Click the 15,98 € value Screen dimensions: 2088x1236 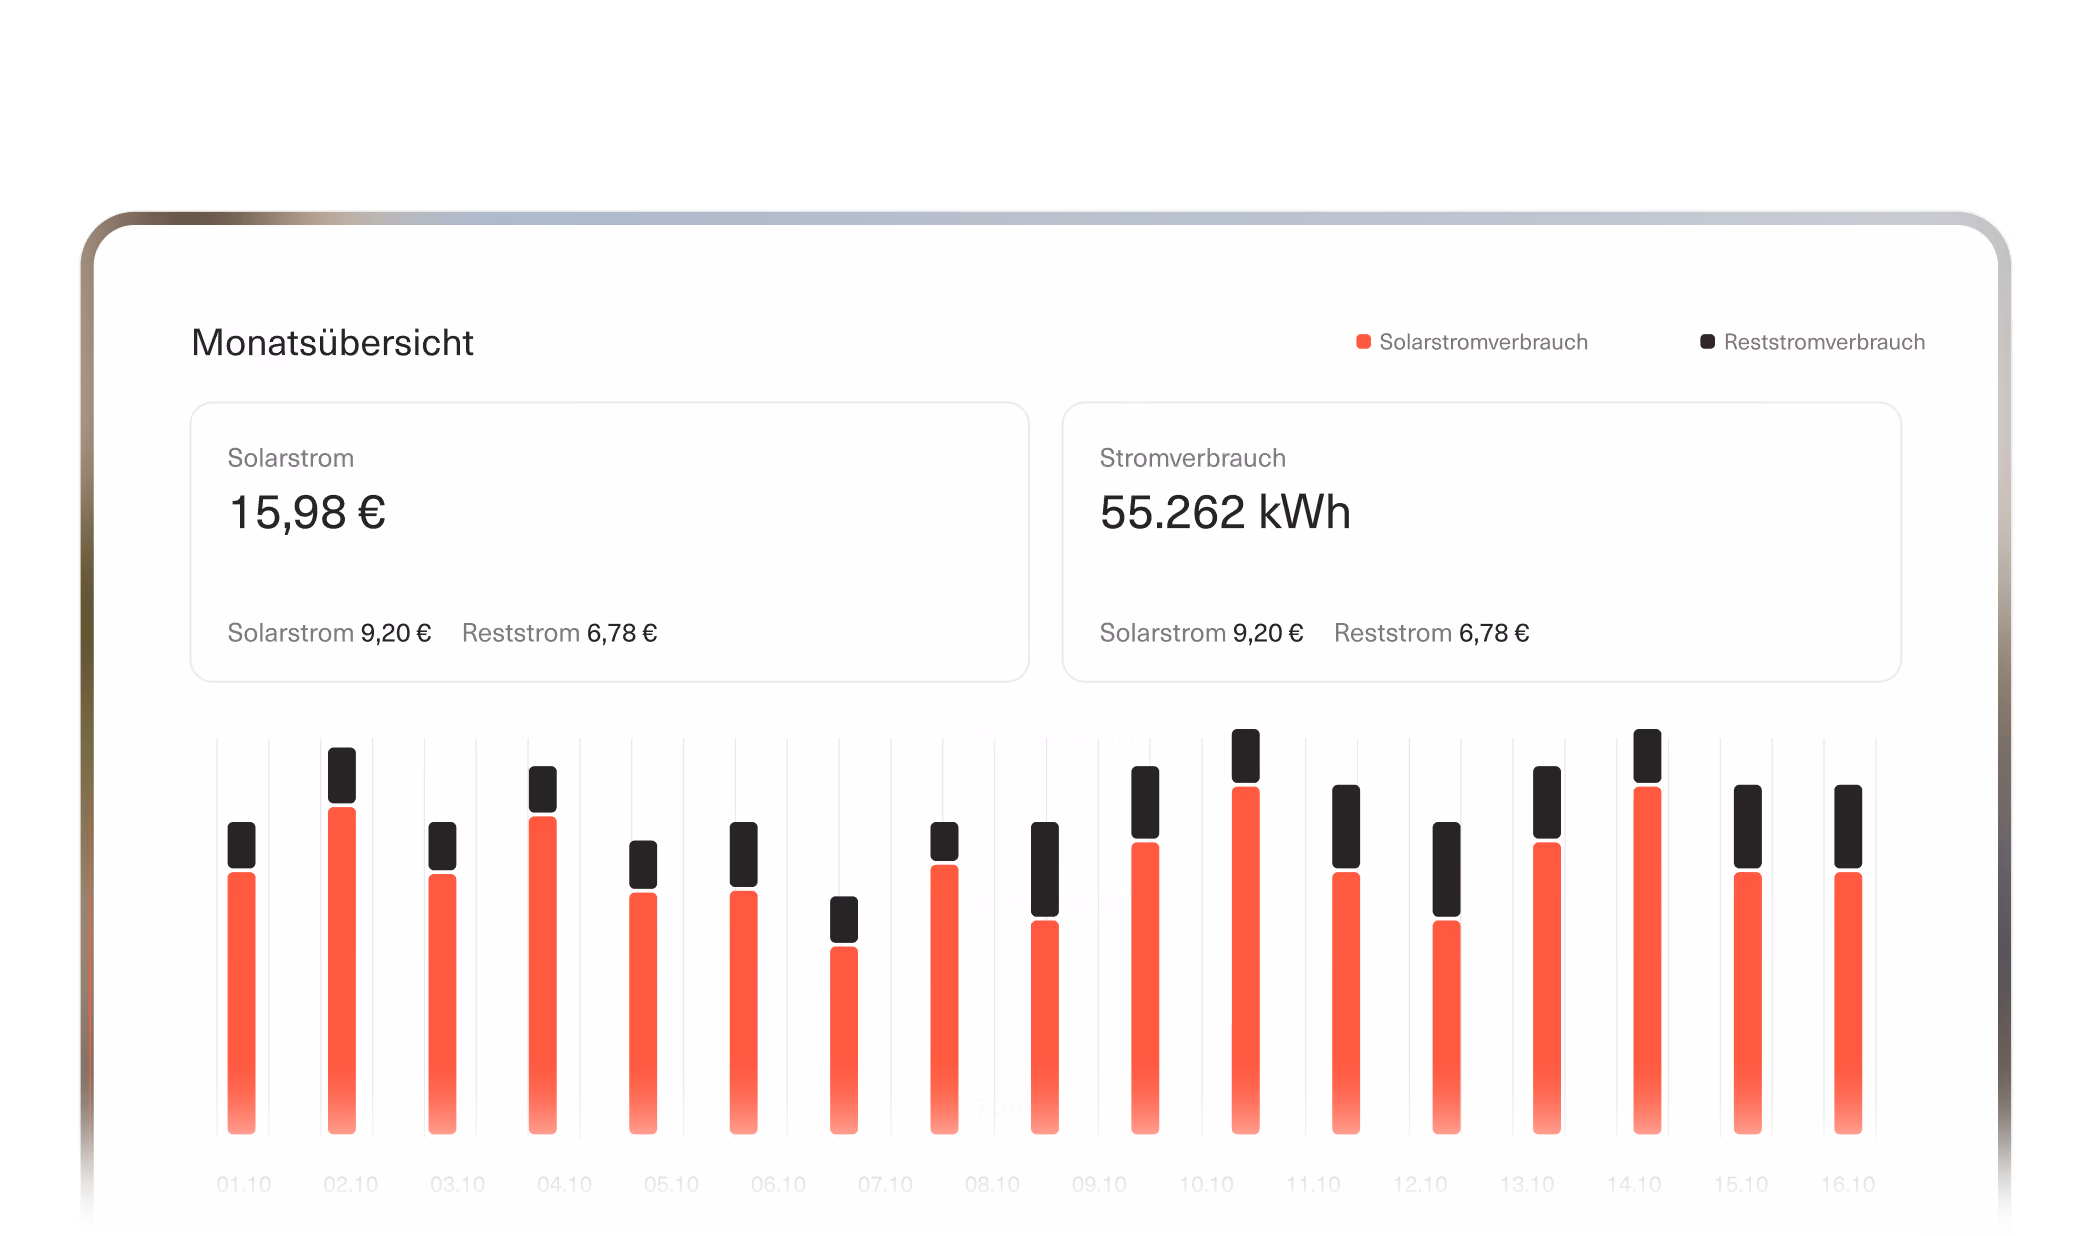pyautogui.click(x=308, y=512)
